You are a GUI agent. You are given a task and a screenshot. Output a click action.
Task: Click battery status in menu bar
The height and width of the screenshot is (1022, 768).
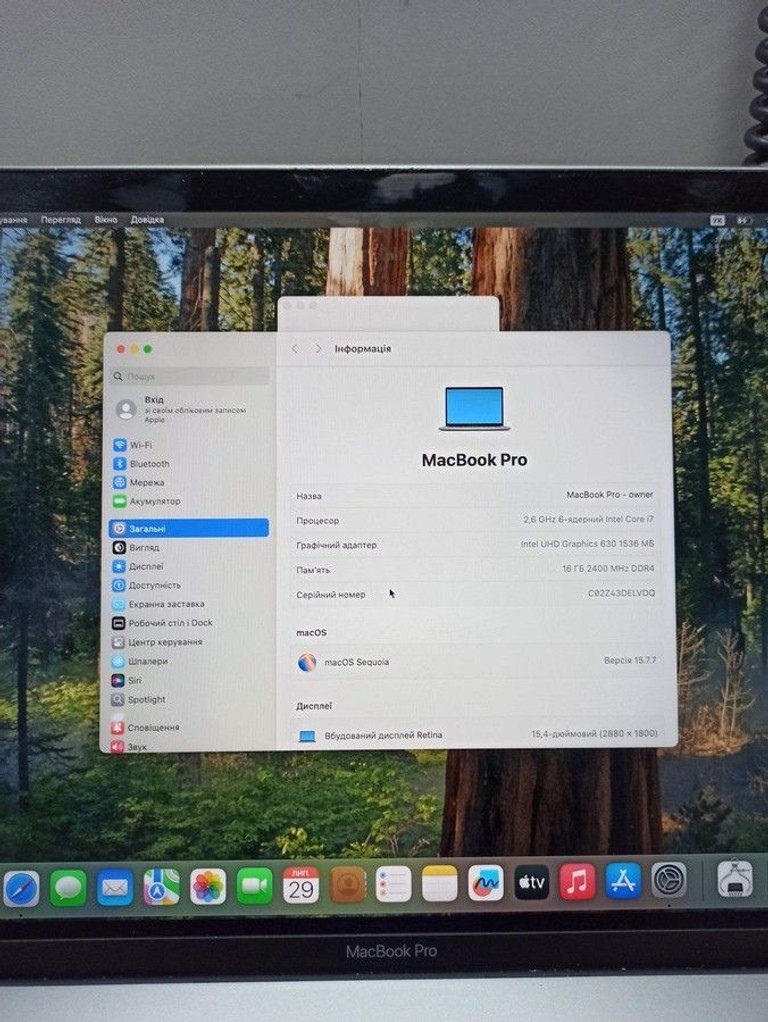coord(744,220)
